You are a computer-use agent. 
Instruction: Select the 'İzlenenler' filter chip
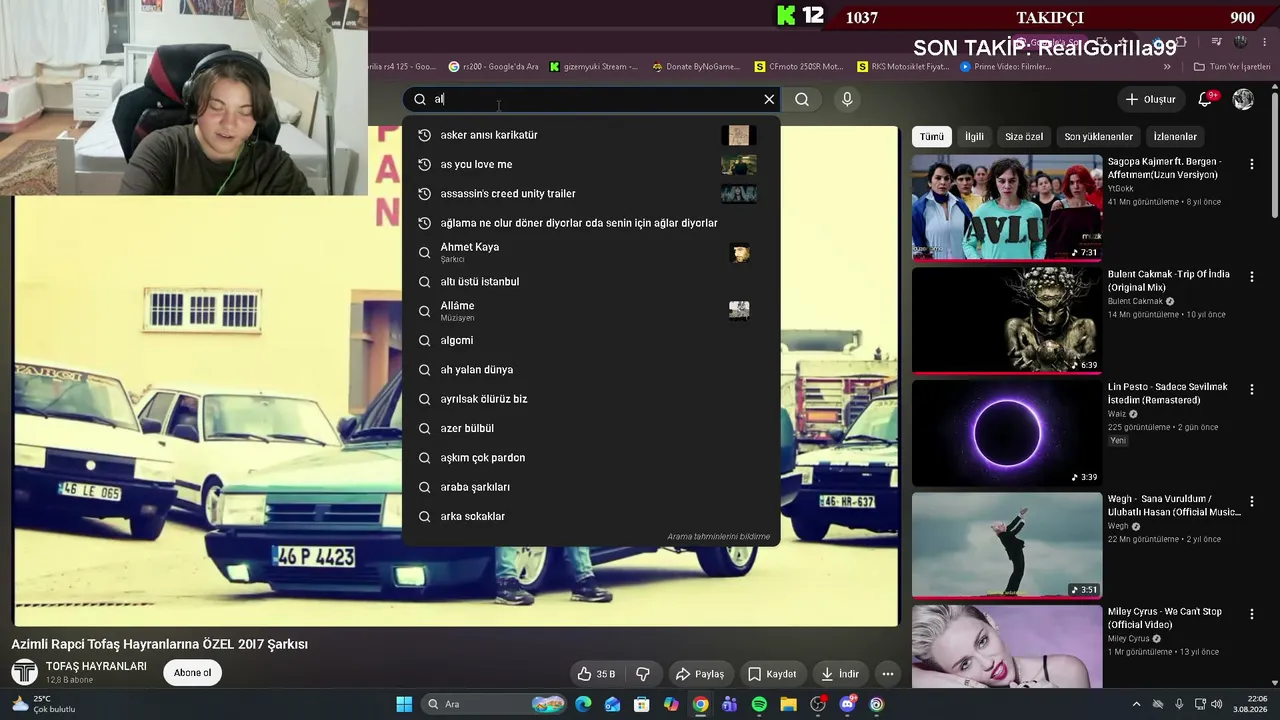coord(1175,137)
